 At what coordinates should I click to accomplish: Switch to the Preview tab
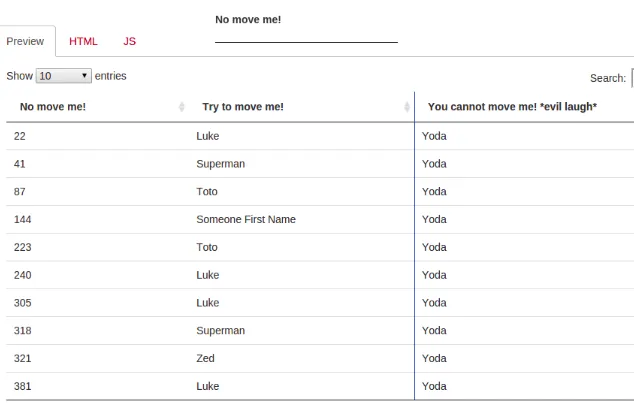coord(25,41)
